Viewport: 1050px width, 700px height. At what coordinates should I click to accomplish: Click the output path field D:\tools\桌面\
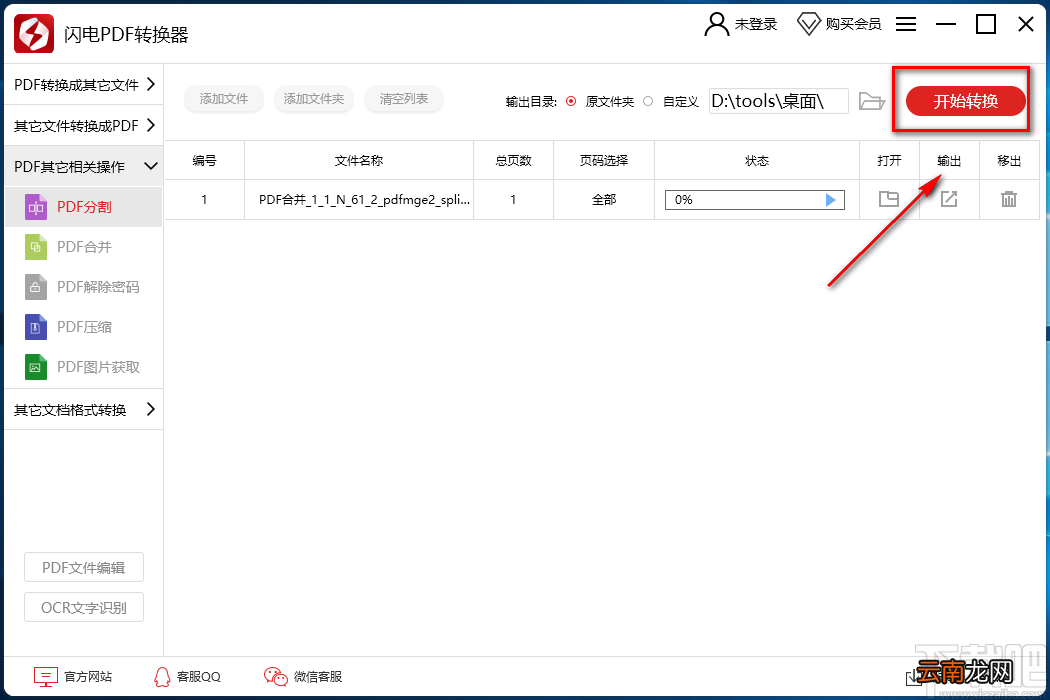click(x=779, y=101)
